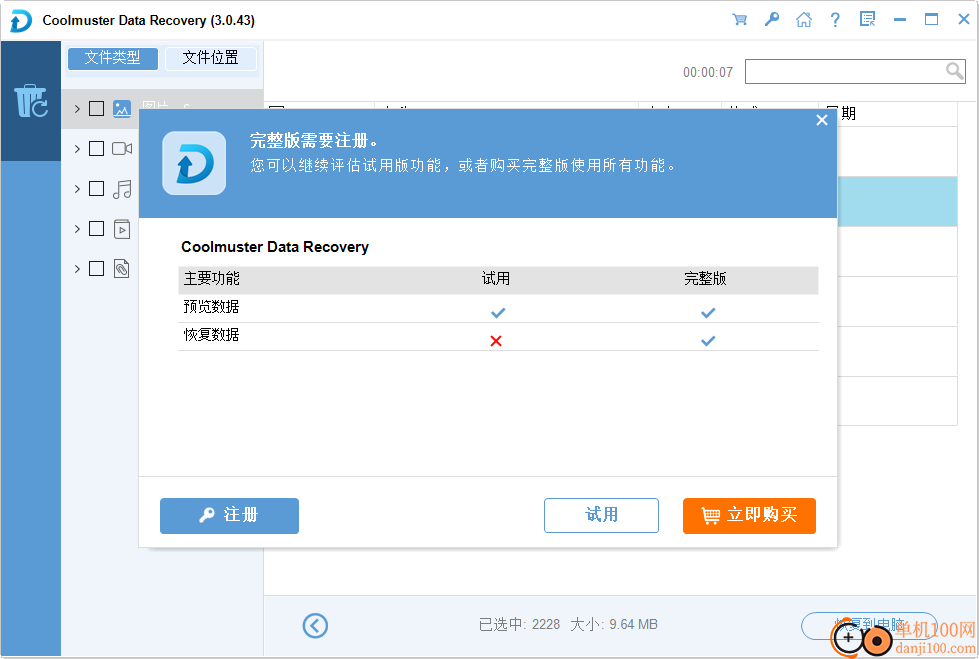
Task: Select the document attachment category icon
Action: tap(122, 269)
